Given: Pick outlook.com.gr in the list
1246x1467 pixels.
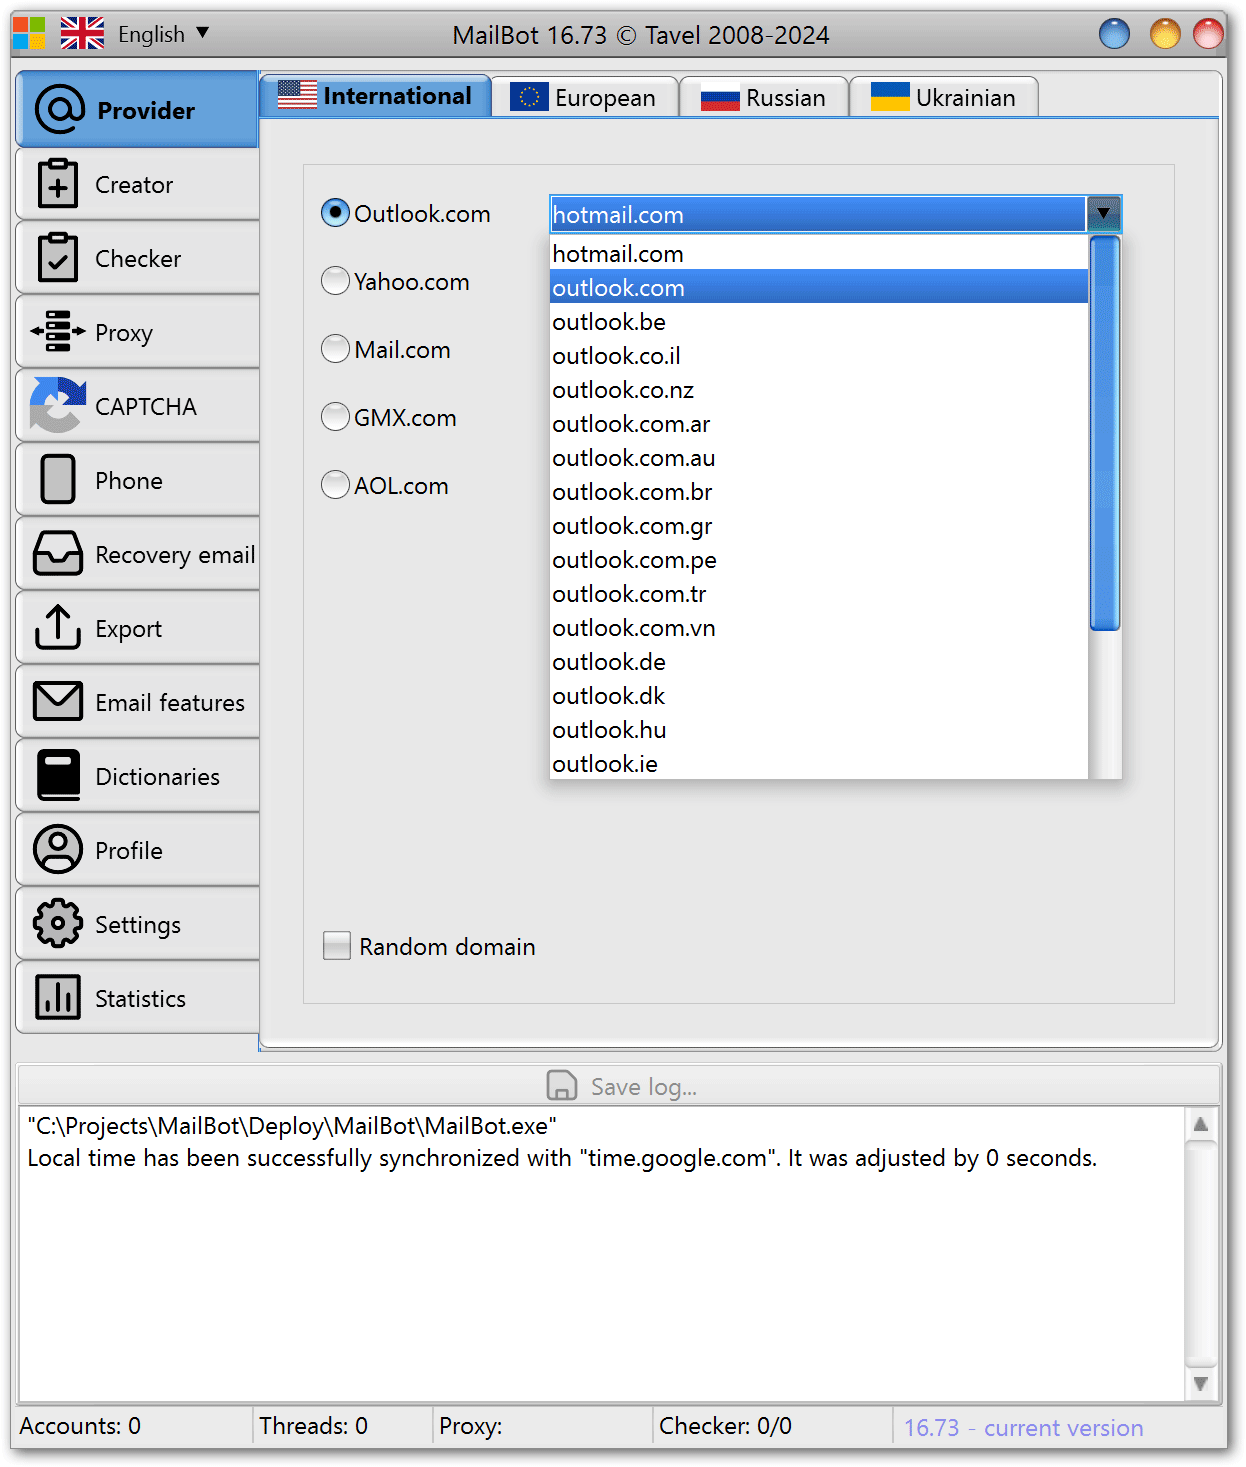Looking at the screenshot, I should [x=818, y=525].
